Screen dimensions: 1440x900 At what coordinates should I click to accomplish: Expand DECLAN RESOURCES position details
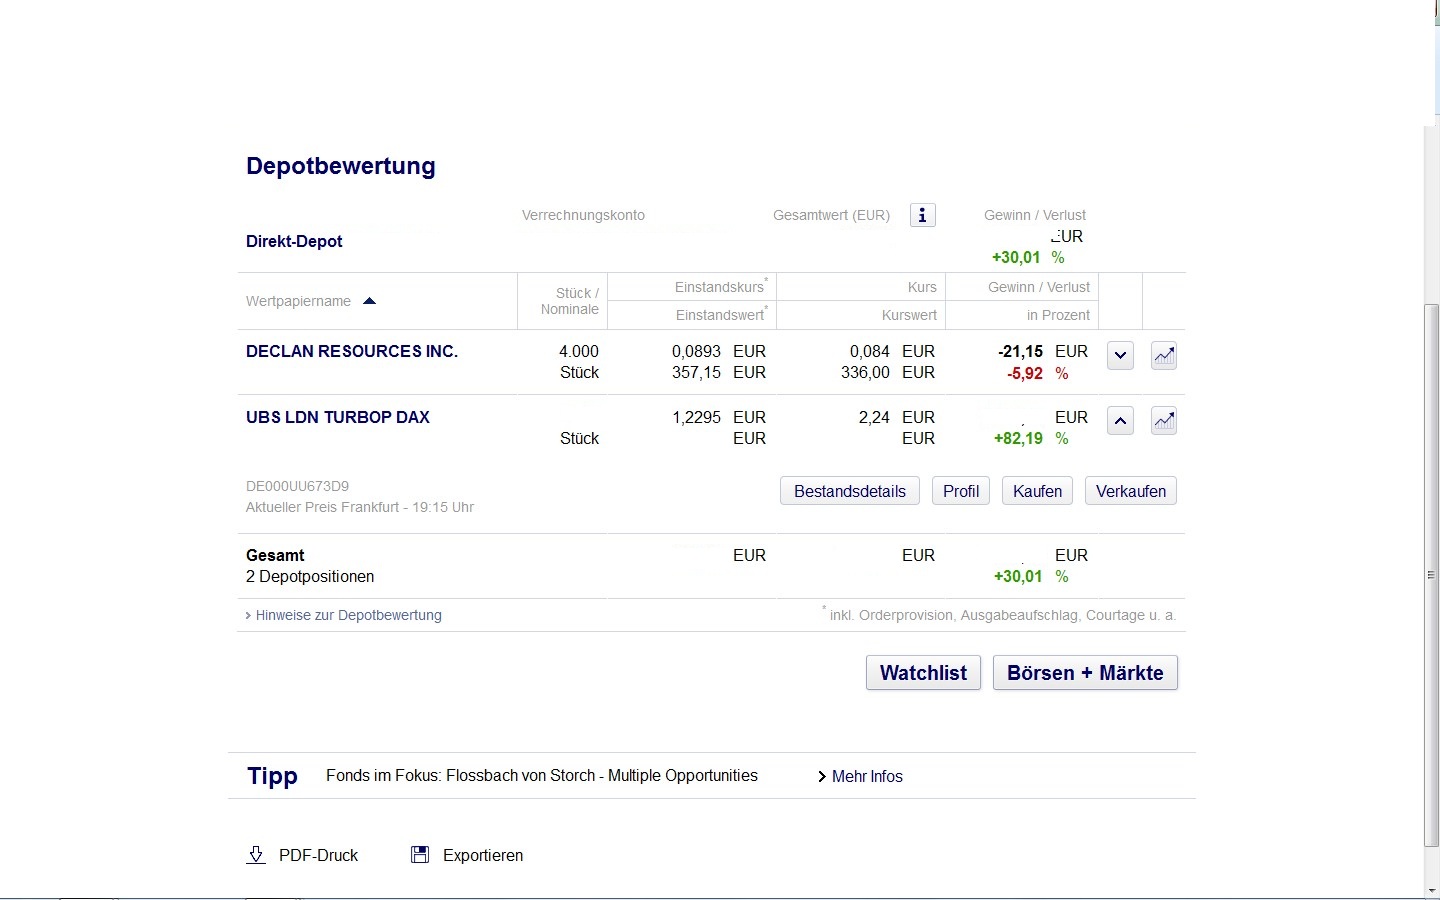click(1119, 355)
